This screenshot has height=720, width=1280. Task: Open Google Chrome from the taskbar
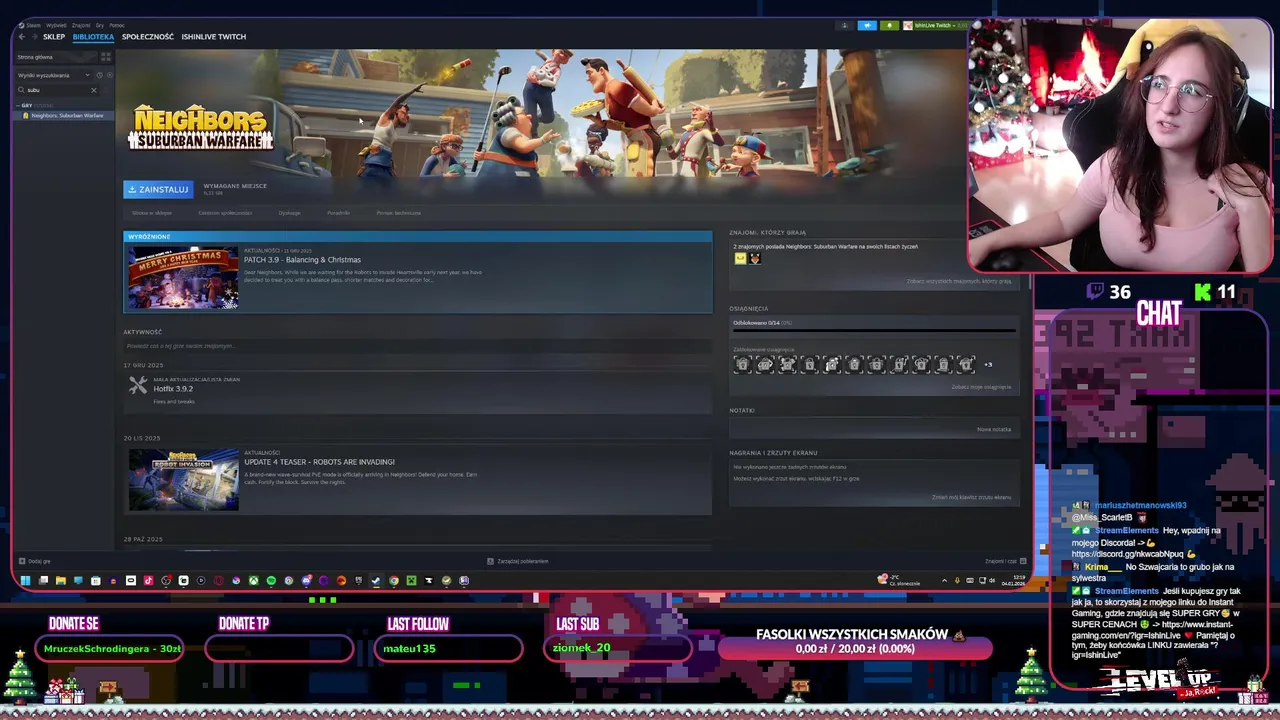pos(394,580)
